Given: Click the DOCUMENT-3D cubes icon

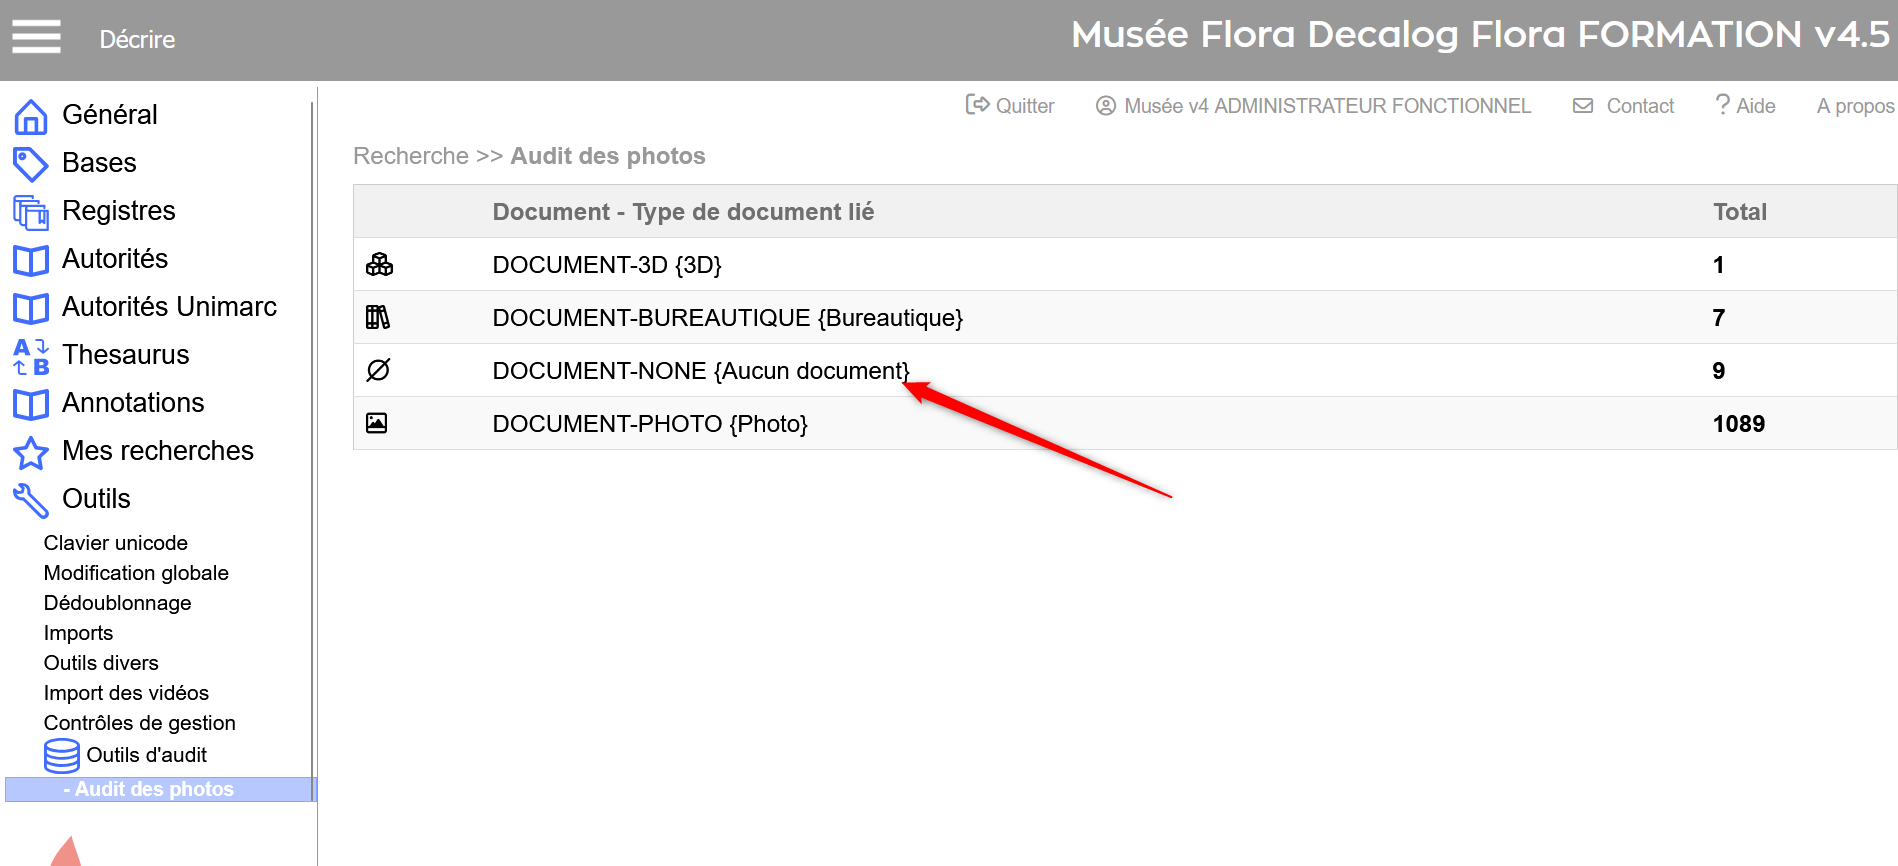Looking at the screenshot, I should click(379, 265).
